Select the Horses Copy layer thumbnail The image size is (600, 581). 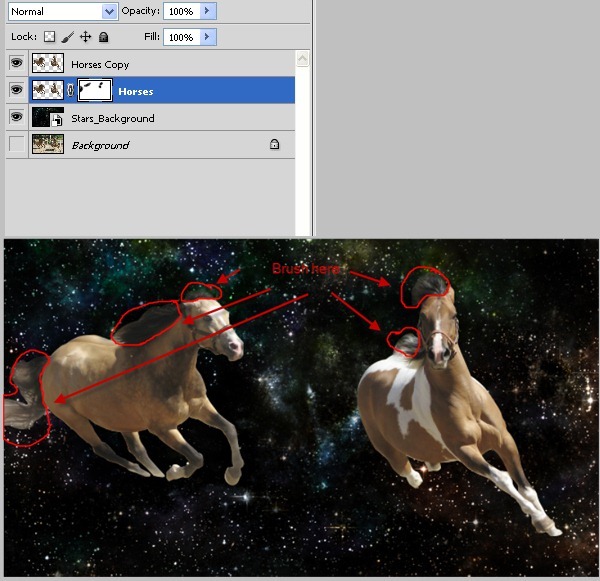click(48, 63)
